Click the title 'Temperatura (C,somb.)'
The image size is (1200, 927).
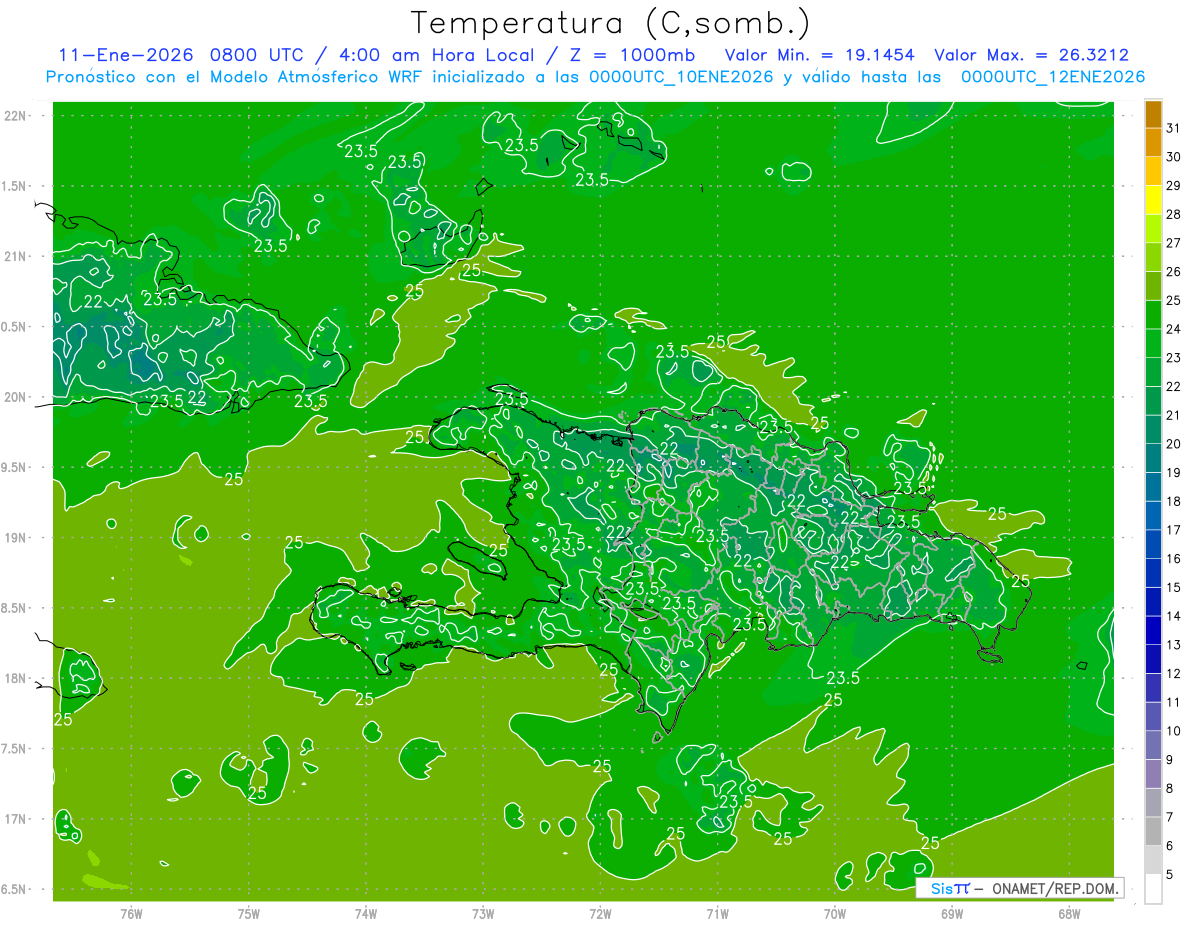point(611,23)
